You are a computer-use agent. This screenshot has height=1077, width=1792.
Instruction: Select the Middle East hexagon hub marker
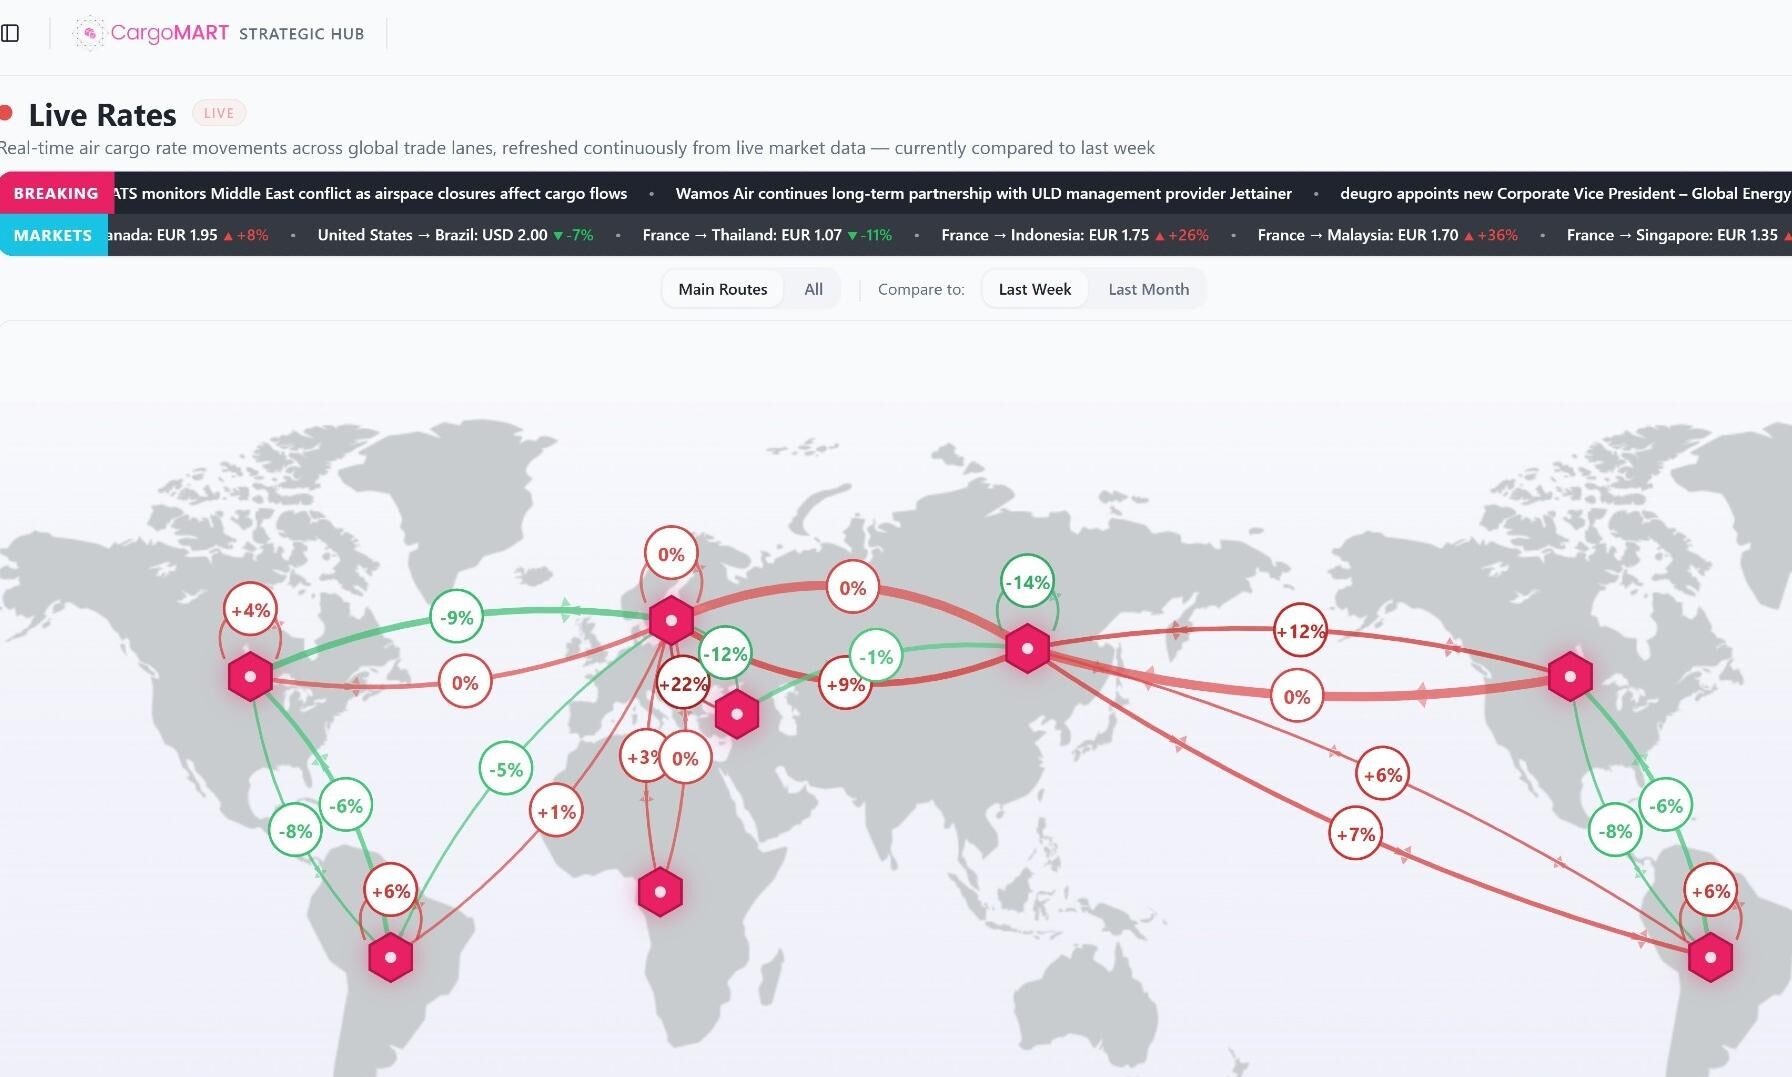pos(737,714)
